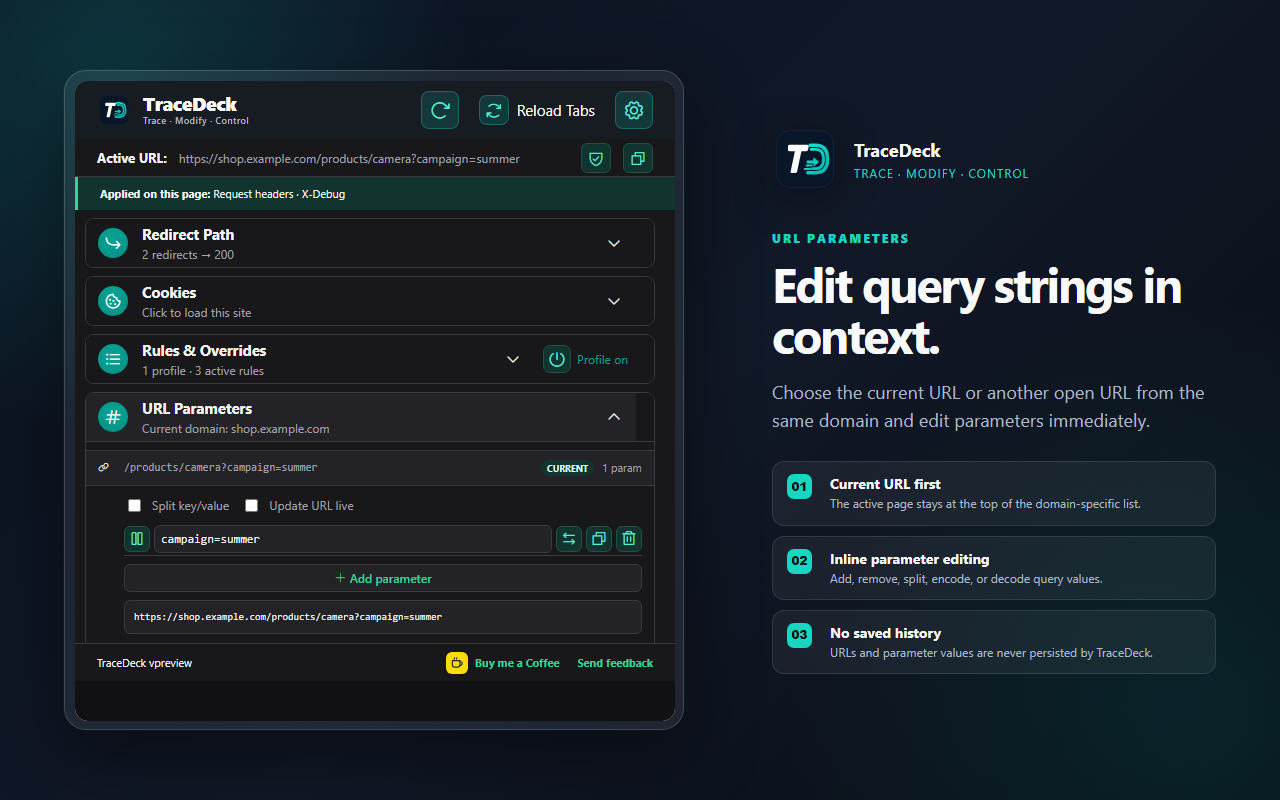Click the refresh icon button in header
This screenshot has width=1280, height=800.
440,110
